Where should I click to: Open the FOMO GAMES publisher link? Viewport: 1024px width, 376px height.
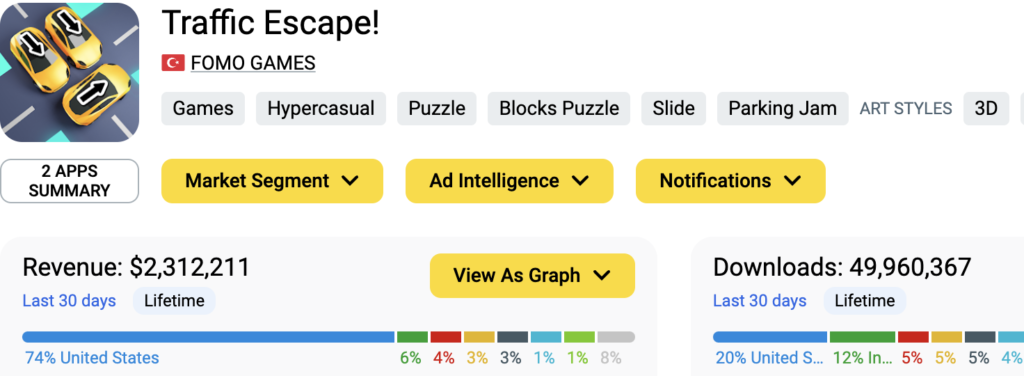click(x=253, y=63)
